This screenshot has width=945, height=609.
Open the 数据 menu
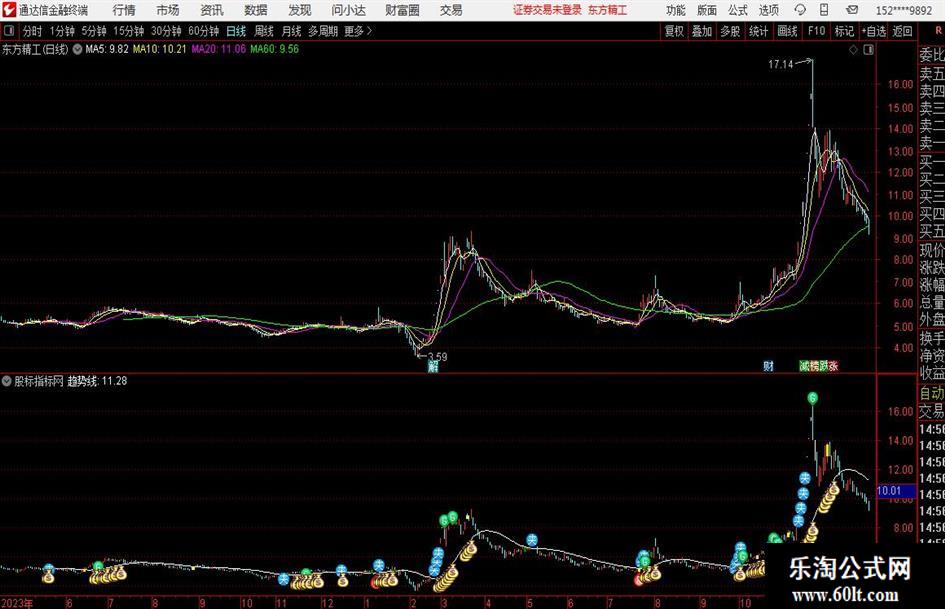tap(256, 10)
